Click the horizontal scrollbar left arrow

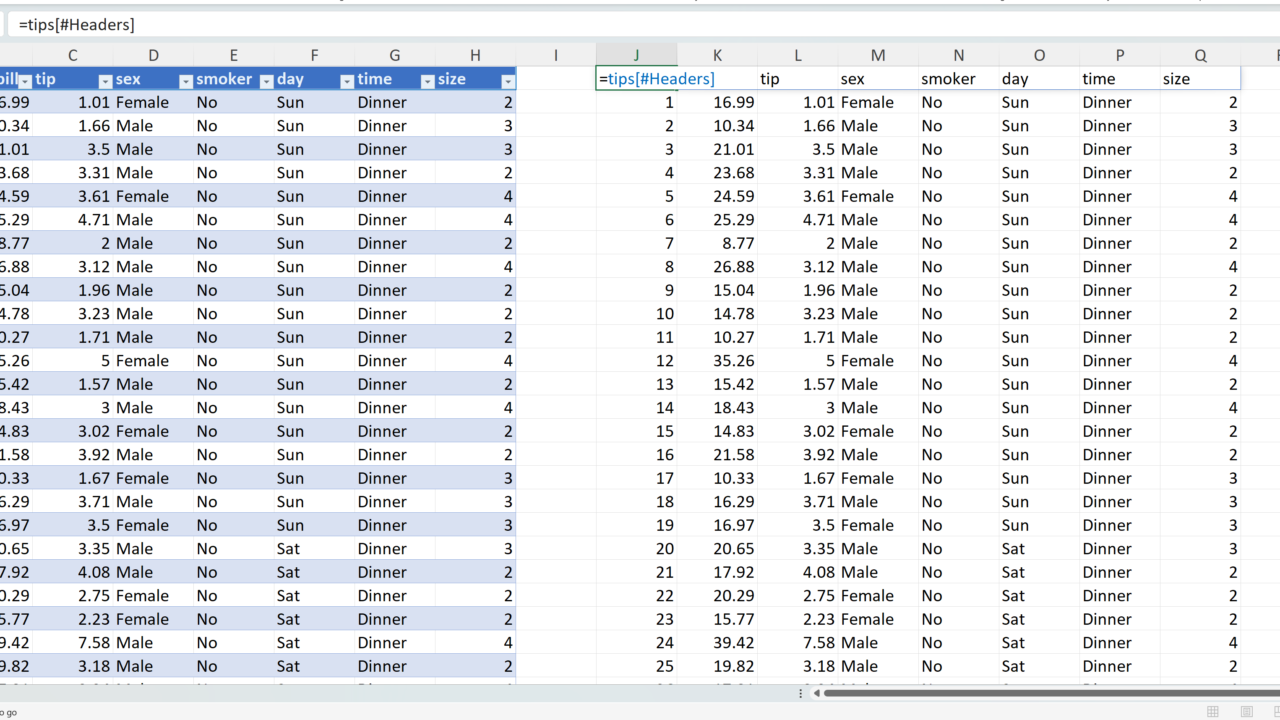click(817, 692)
